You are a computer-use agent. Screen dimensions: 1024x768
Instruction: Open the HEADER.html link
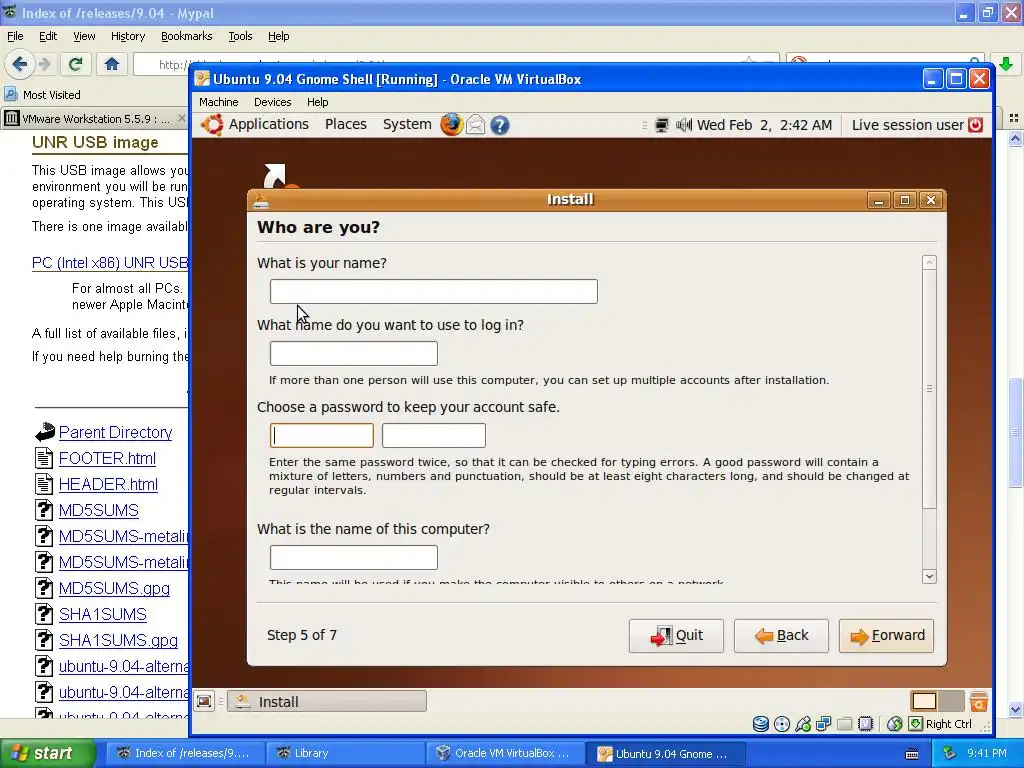click(108, 485)
